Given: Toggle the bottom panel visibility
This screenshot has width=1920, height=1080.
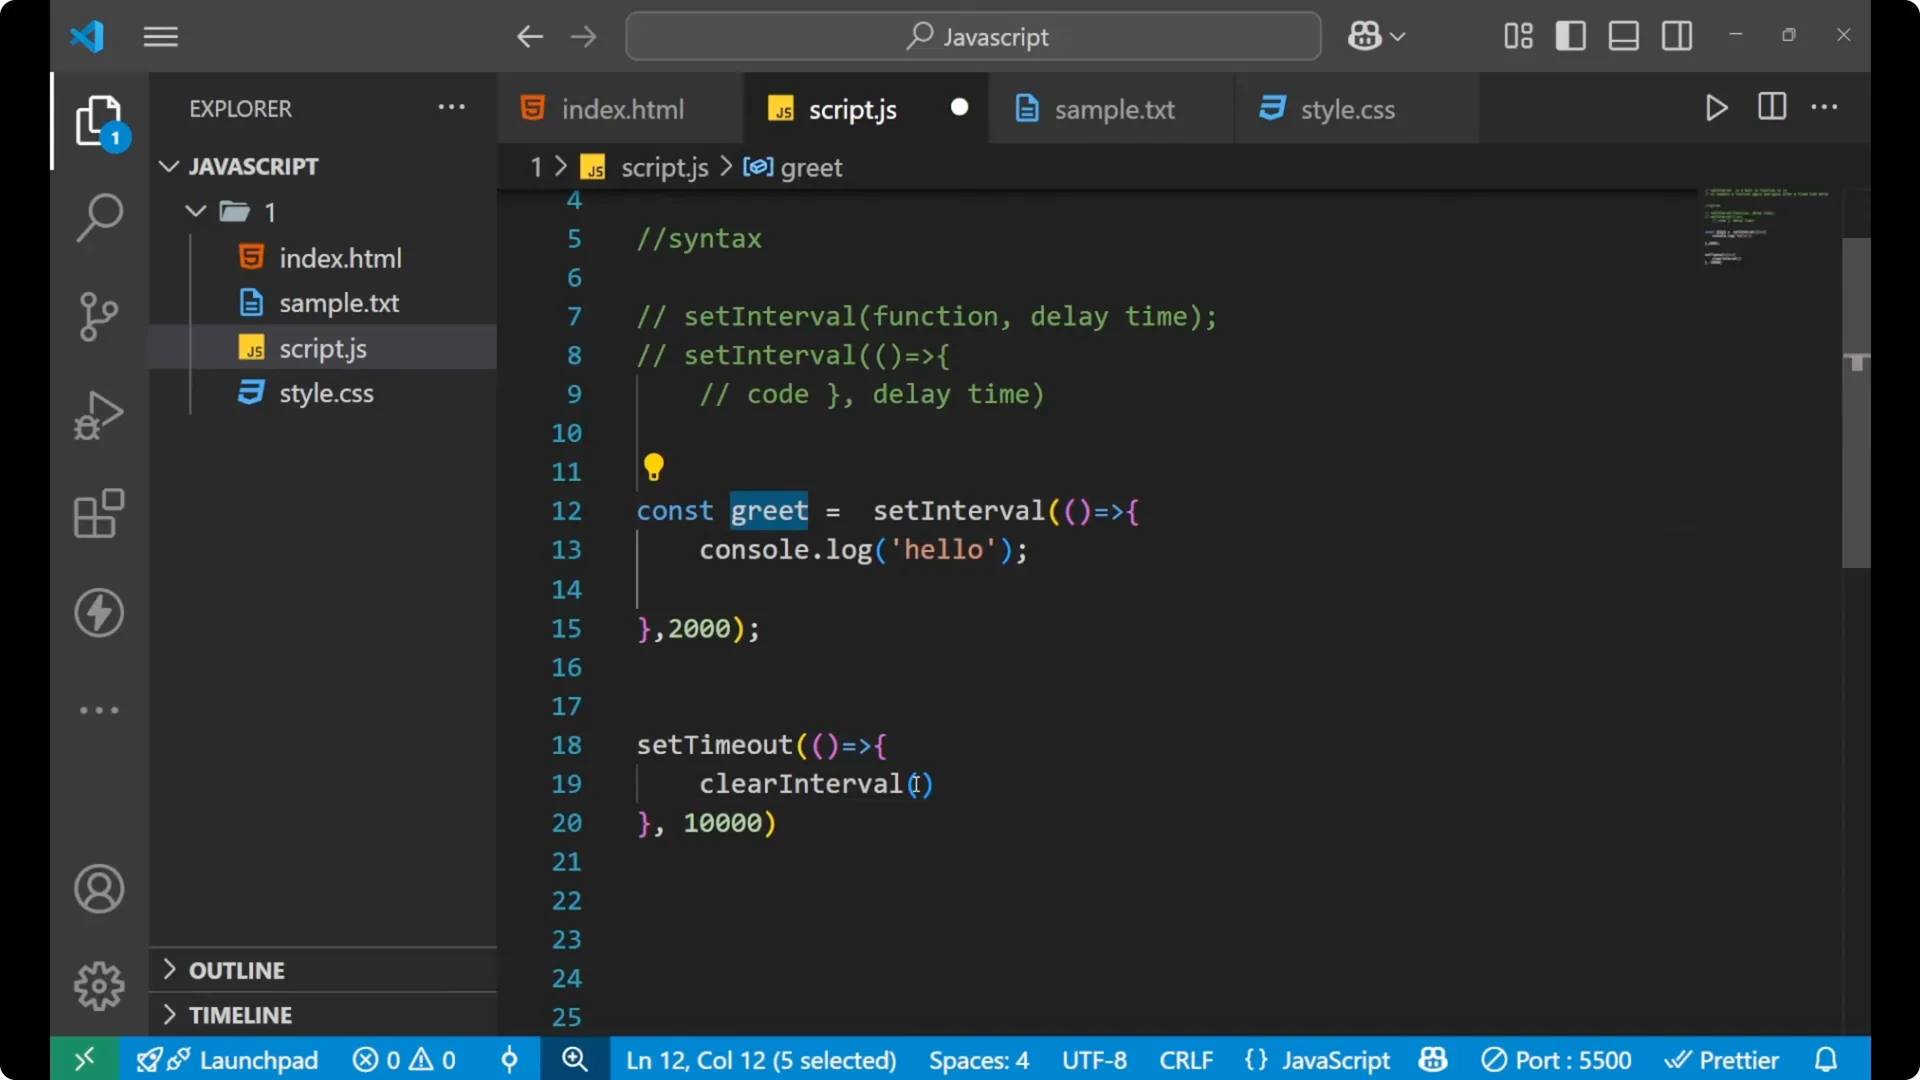Looking at the screenshot, I should (1622, 36).
